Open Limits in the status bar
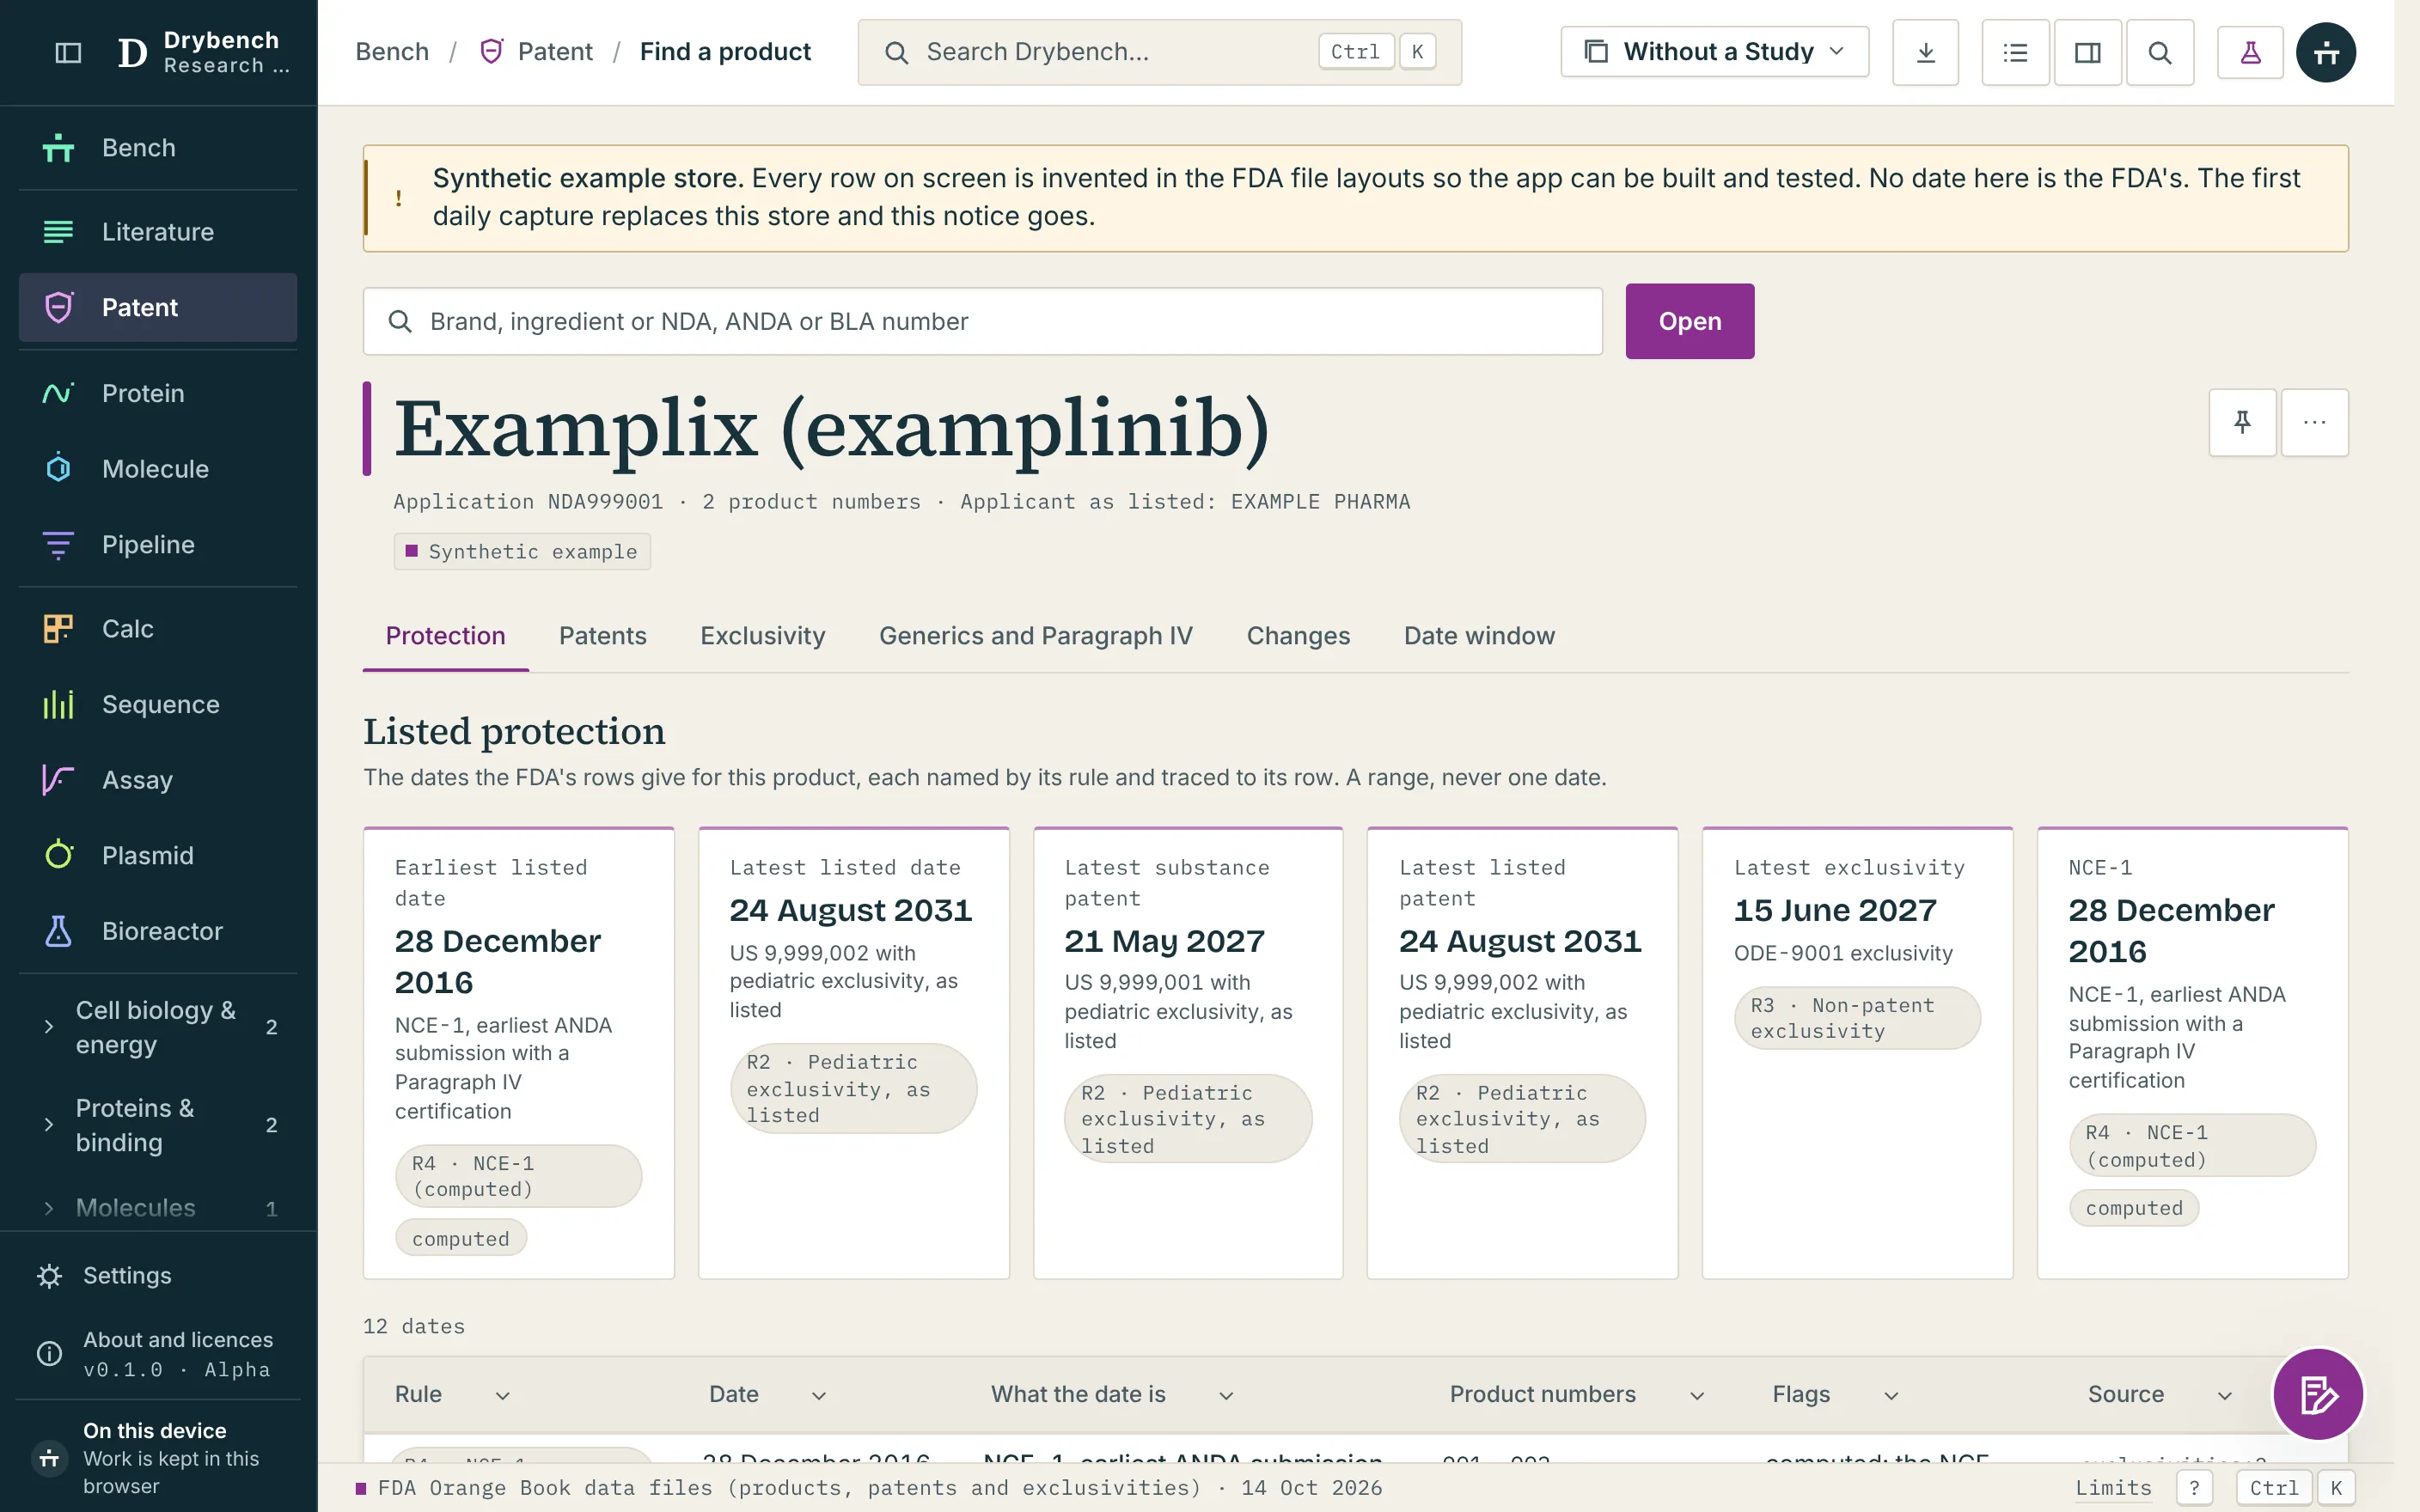Viewport: 2420px width, 1512px height. pos(2113,1488)
